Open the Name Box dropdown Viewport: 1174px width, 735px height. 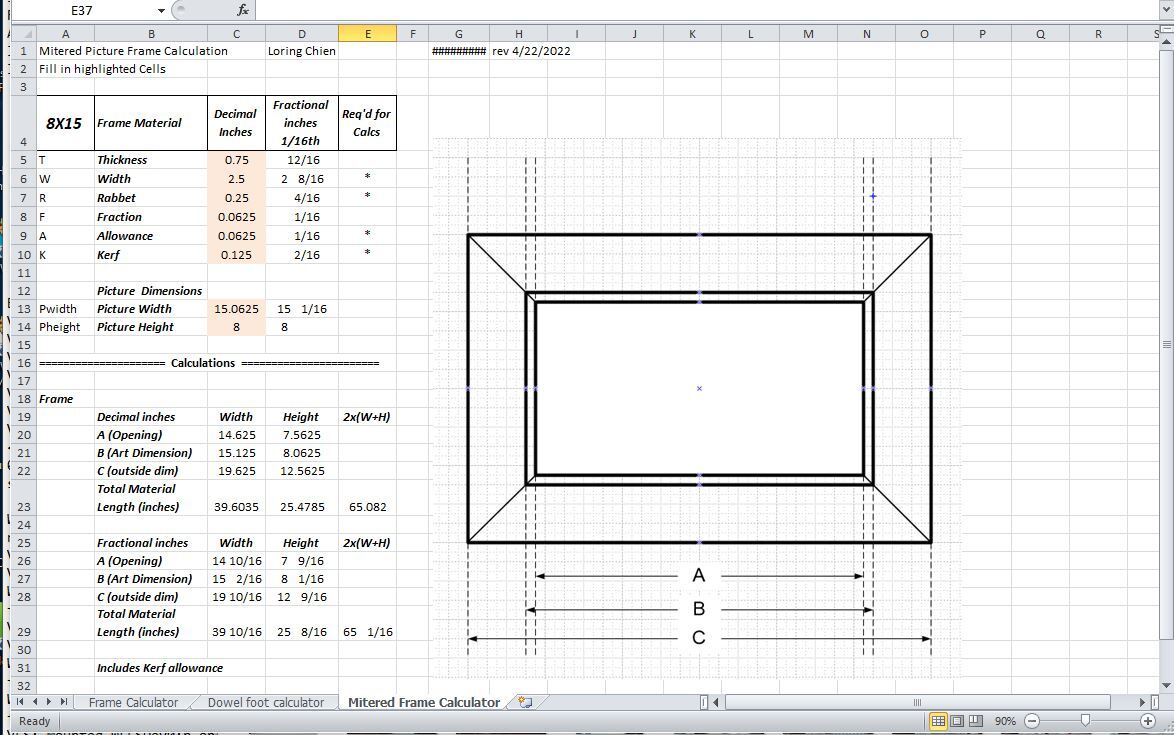[162, 10]
